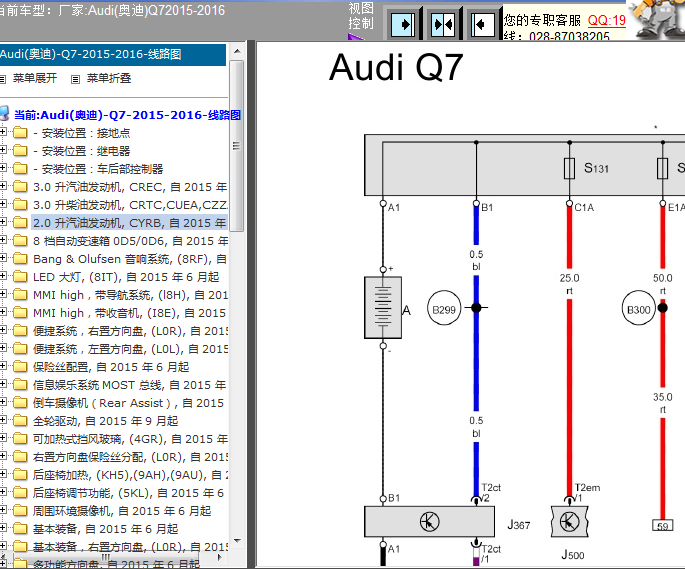The height and width of the screenshot is (569, 685).
Task: Select 8 档自动变速箱 0D5/0D6 tree item
Action: pos(130,241)
